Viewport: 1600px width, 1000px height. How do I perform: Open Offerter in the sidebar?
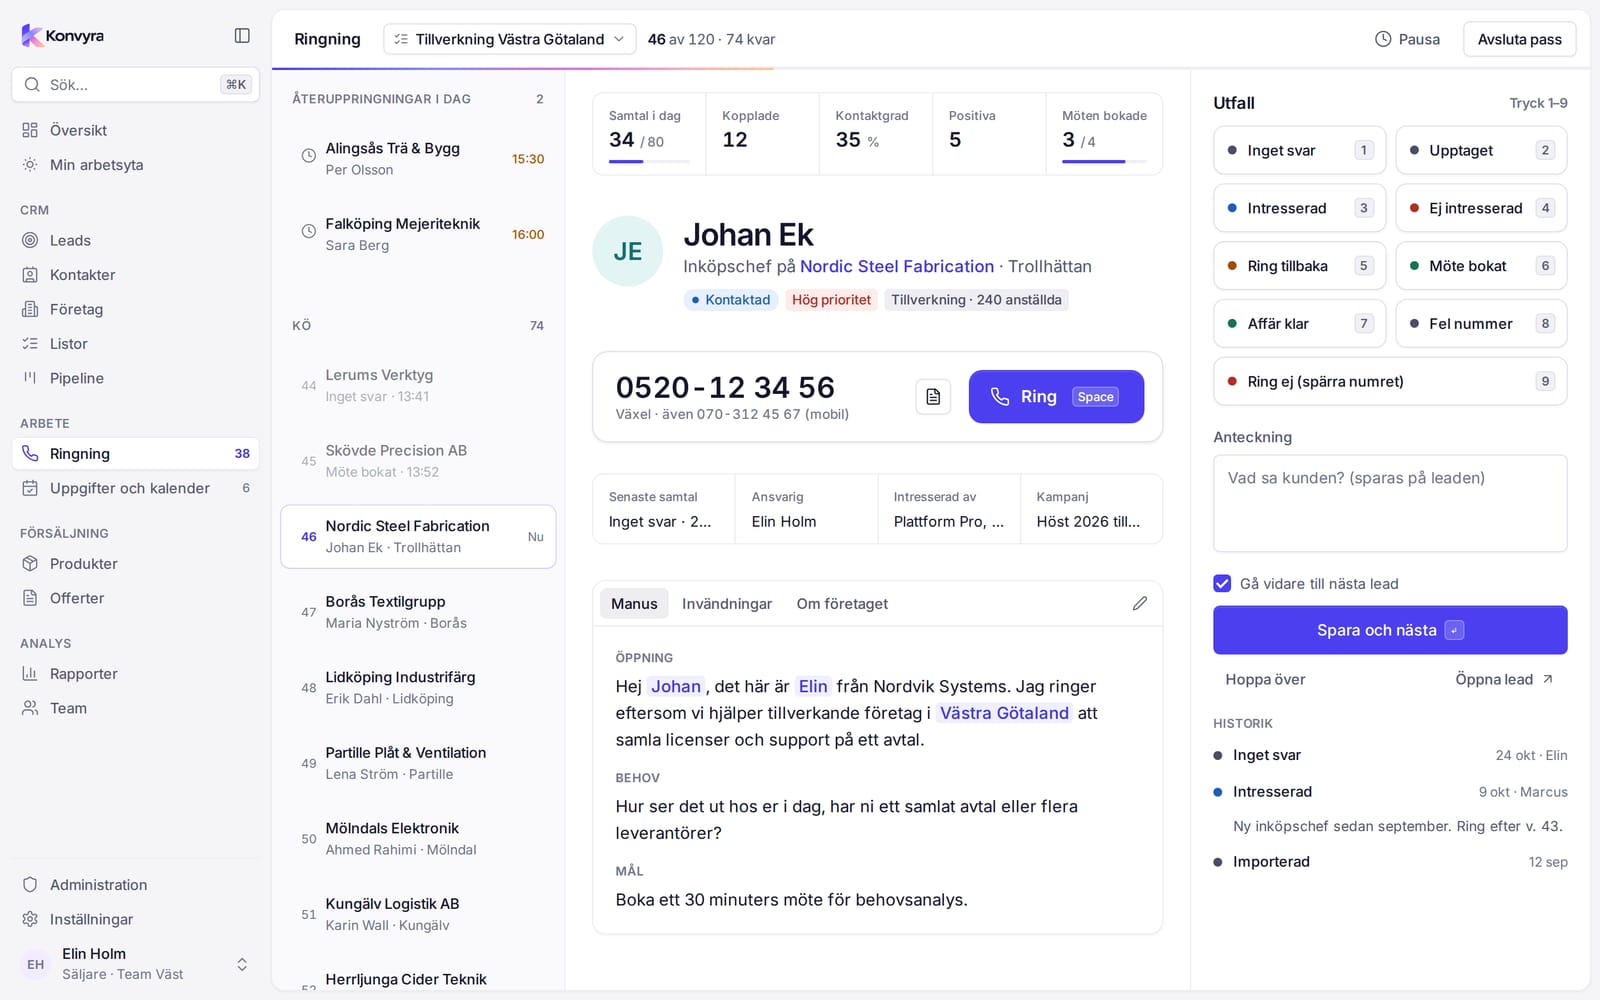(x=135, y=598)
